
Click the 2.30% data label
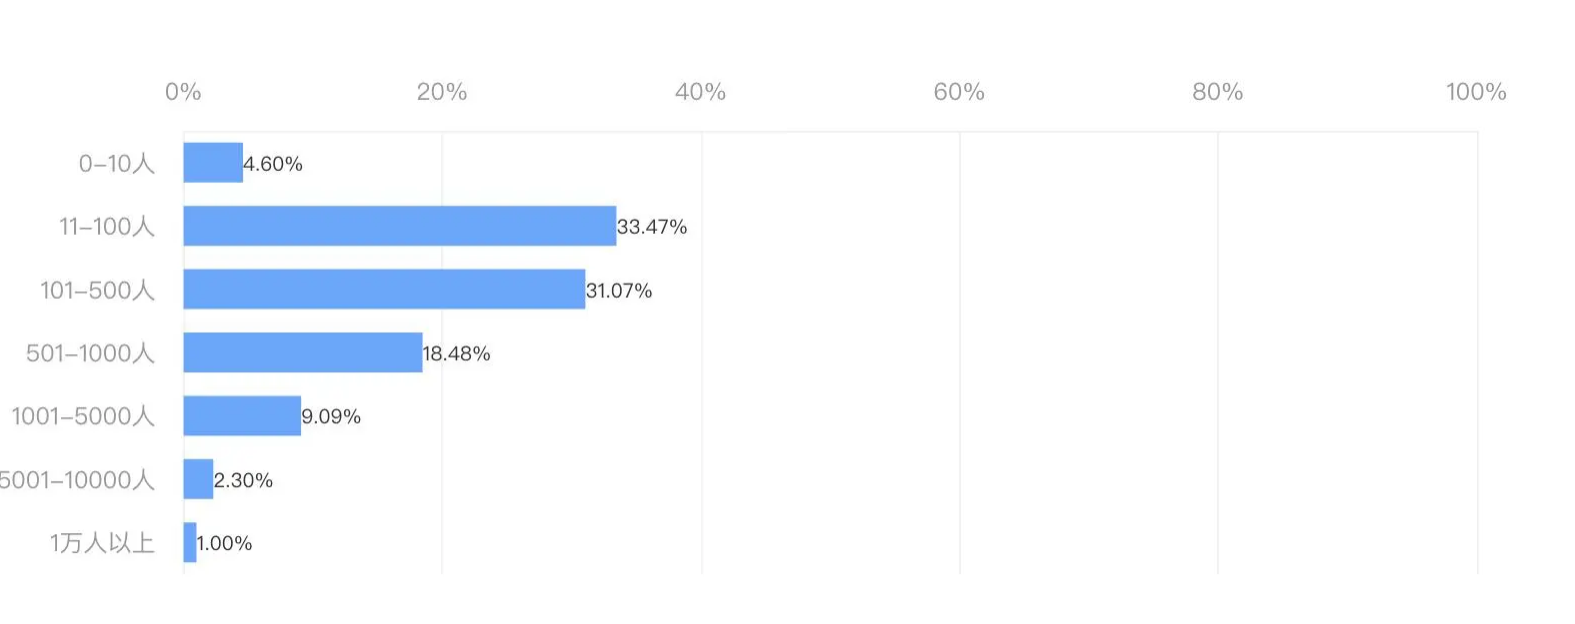pyautogui.click(x=243, y=481)
